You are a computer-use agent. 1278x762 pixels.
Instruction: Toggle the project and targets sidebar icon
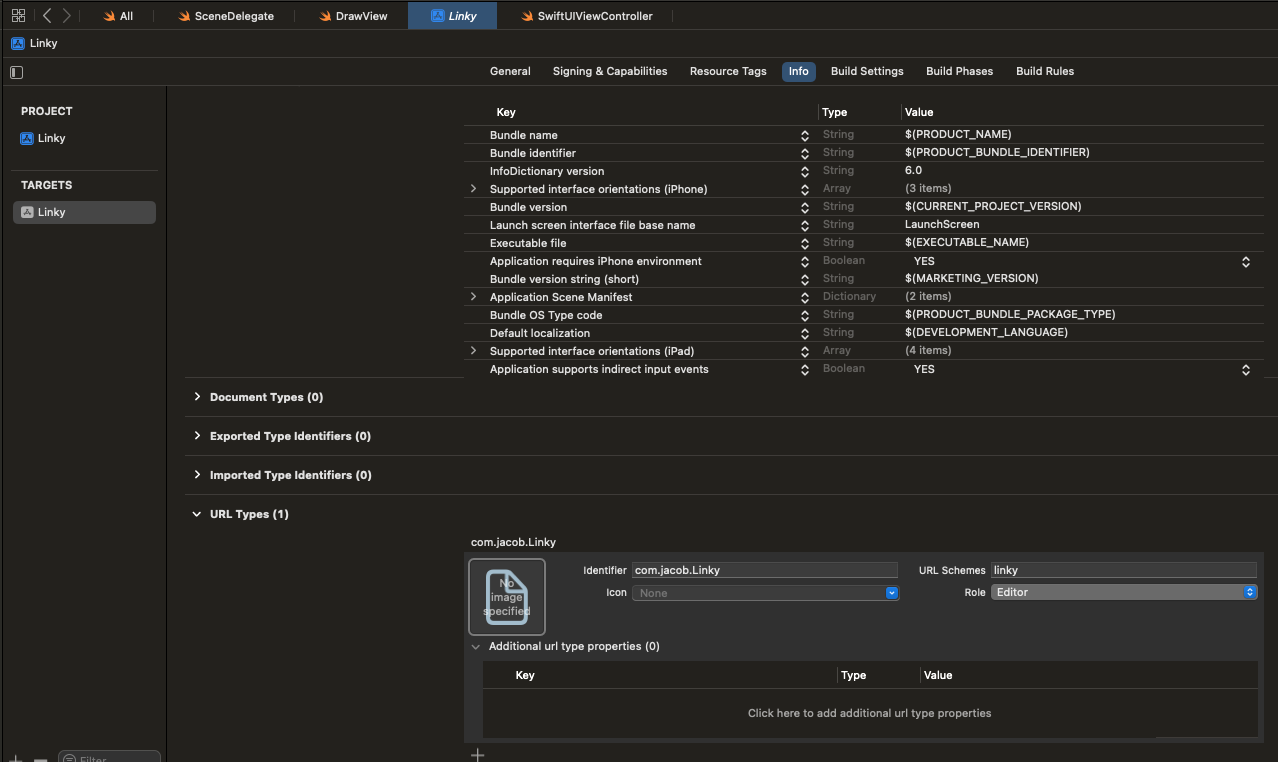click(x=16, y=72)
